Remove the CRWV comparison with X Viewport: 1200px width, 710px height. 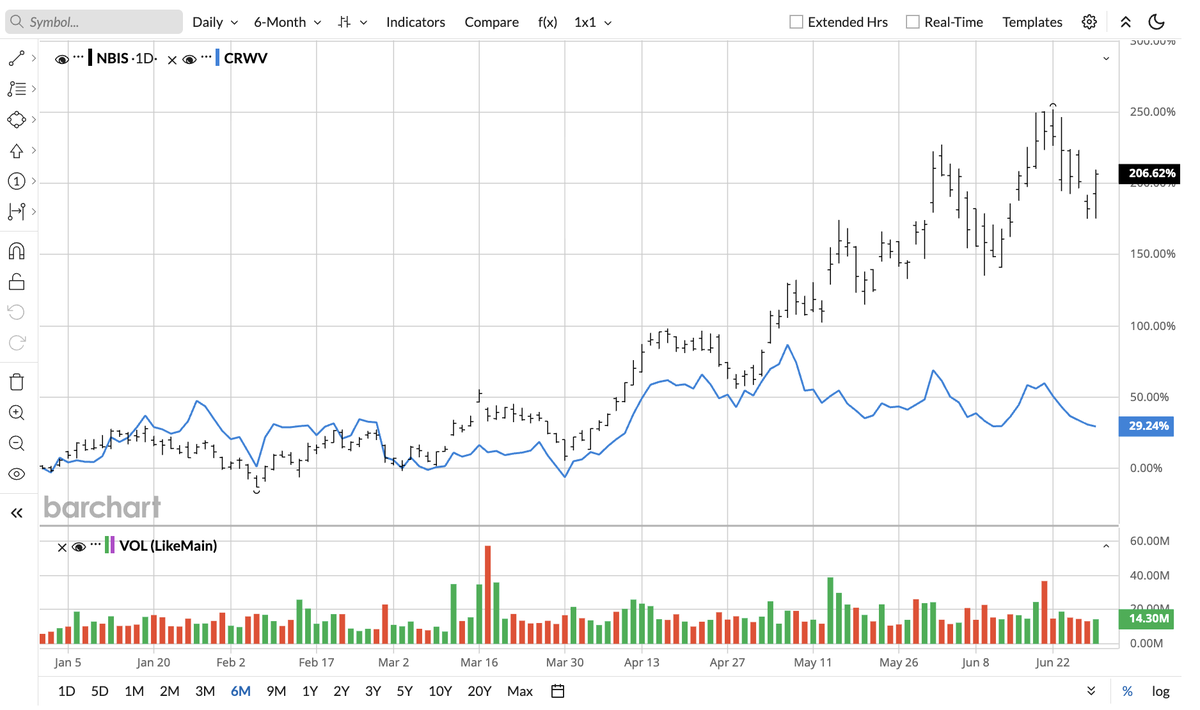[172, 59]
